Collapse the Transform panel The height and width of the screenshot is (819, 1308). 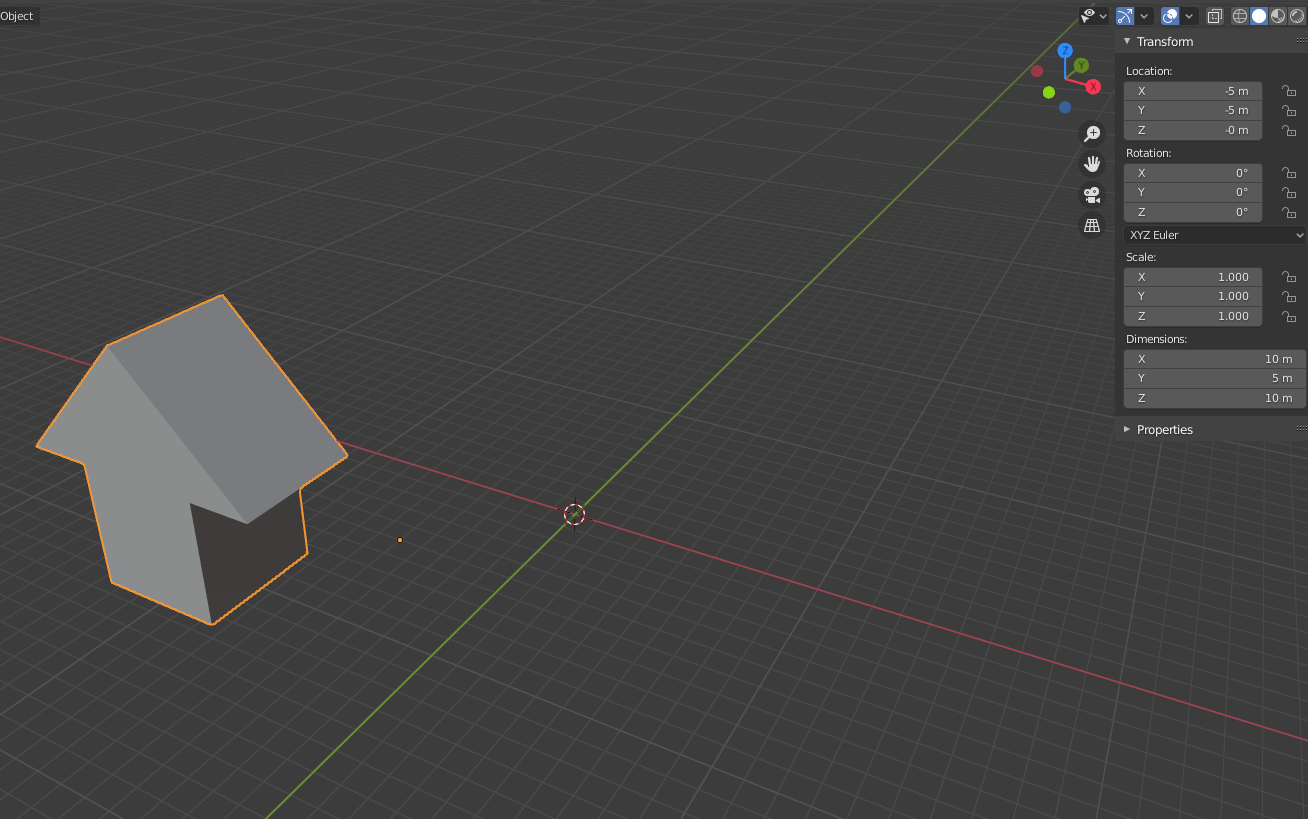point(1127,42)
